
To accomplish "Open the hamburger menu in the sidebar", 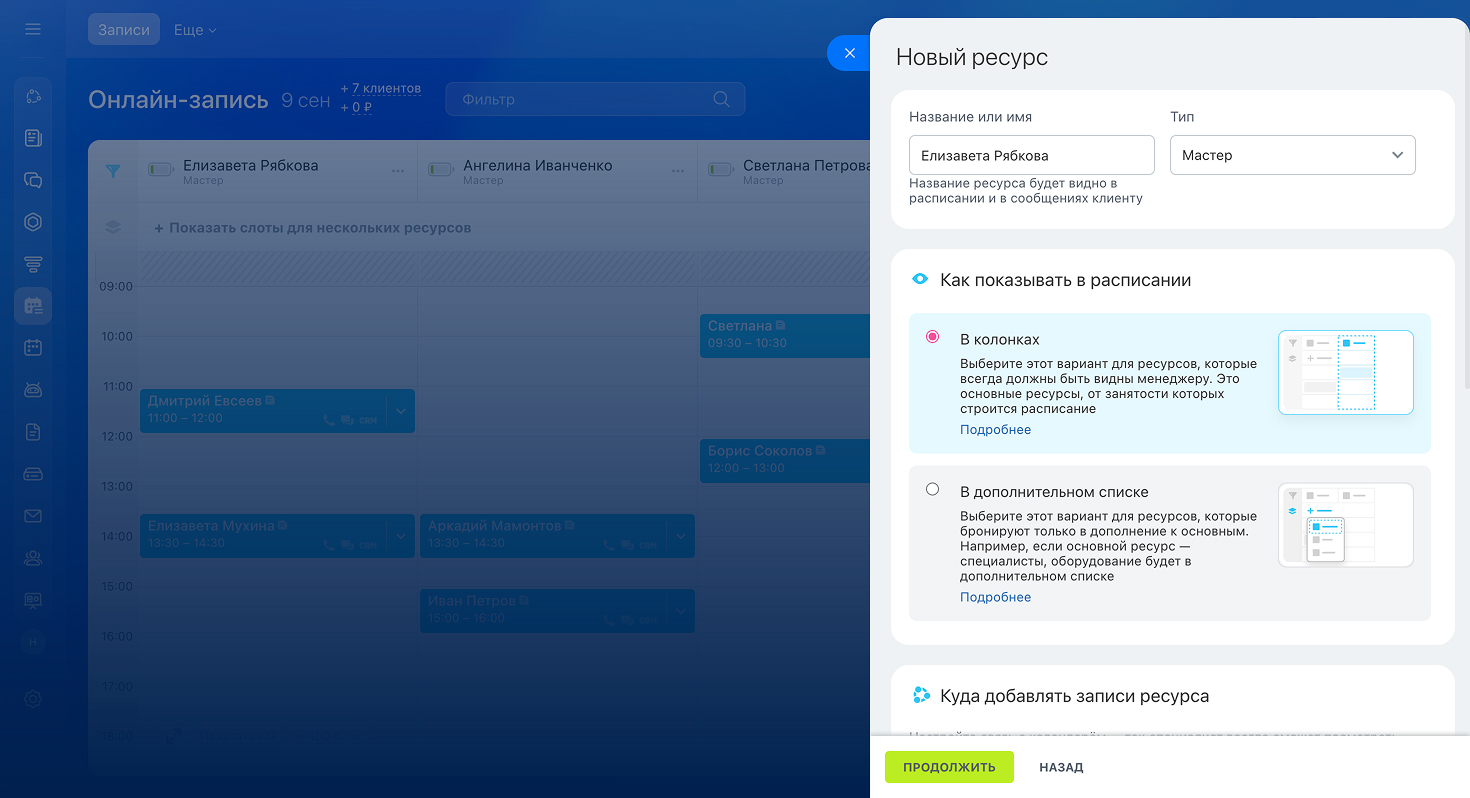I will point(33,29).
